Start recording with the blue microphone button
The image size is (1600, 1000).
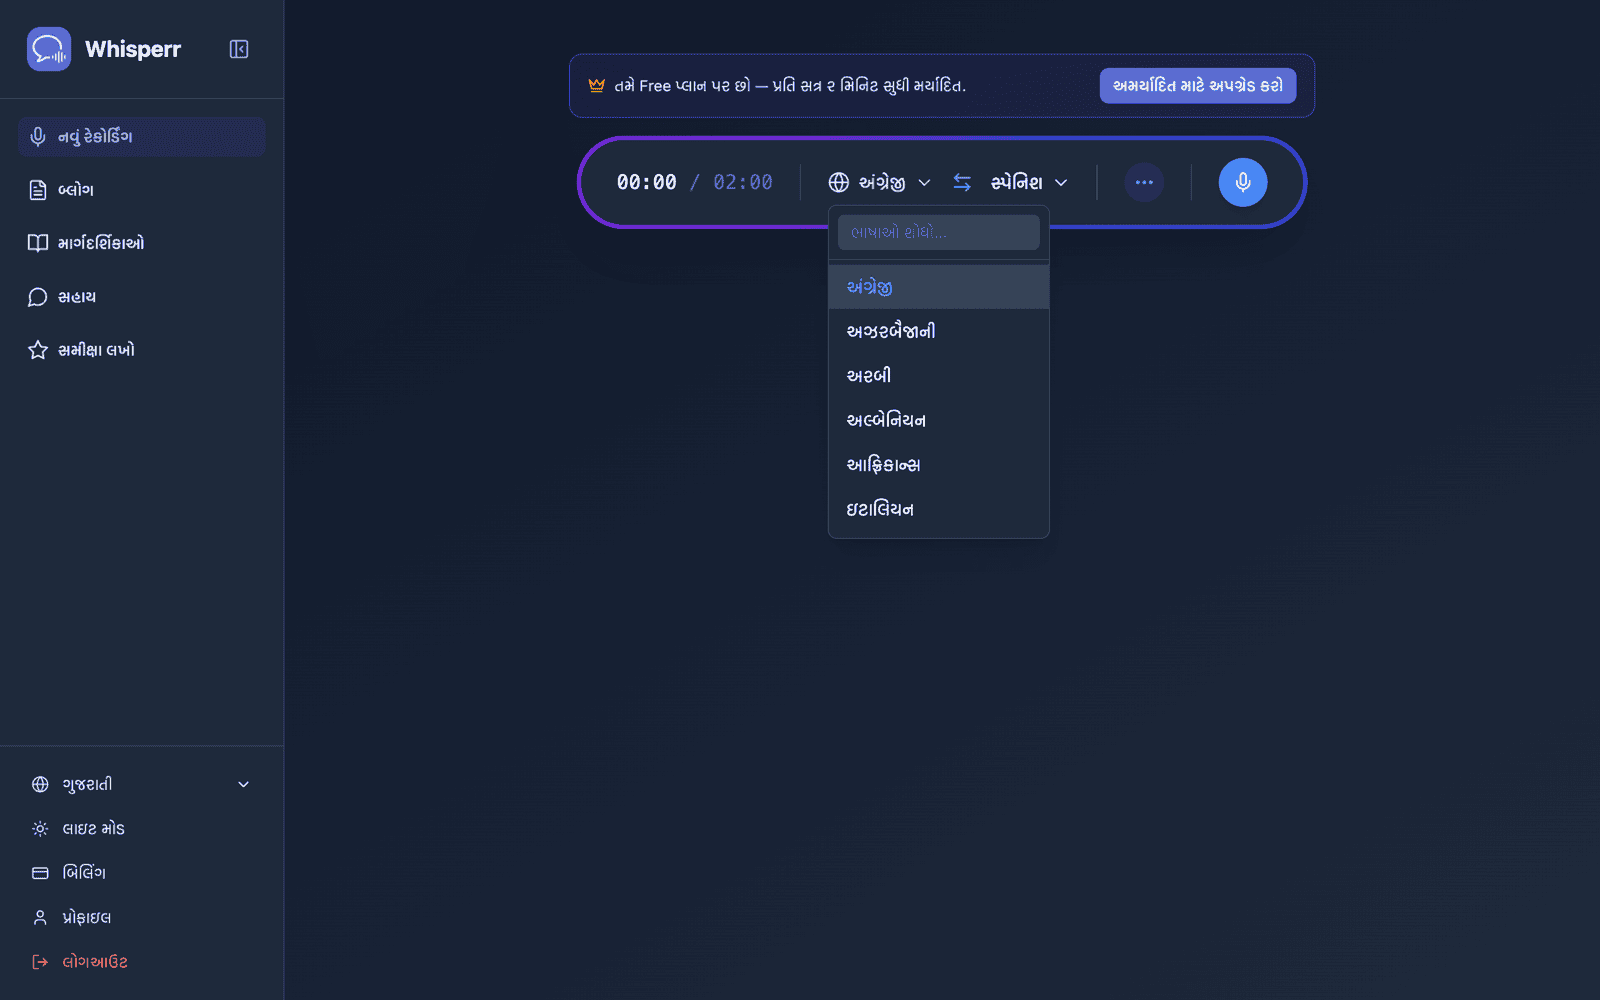point(1243,182)
